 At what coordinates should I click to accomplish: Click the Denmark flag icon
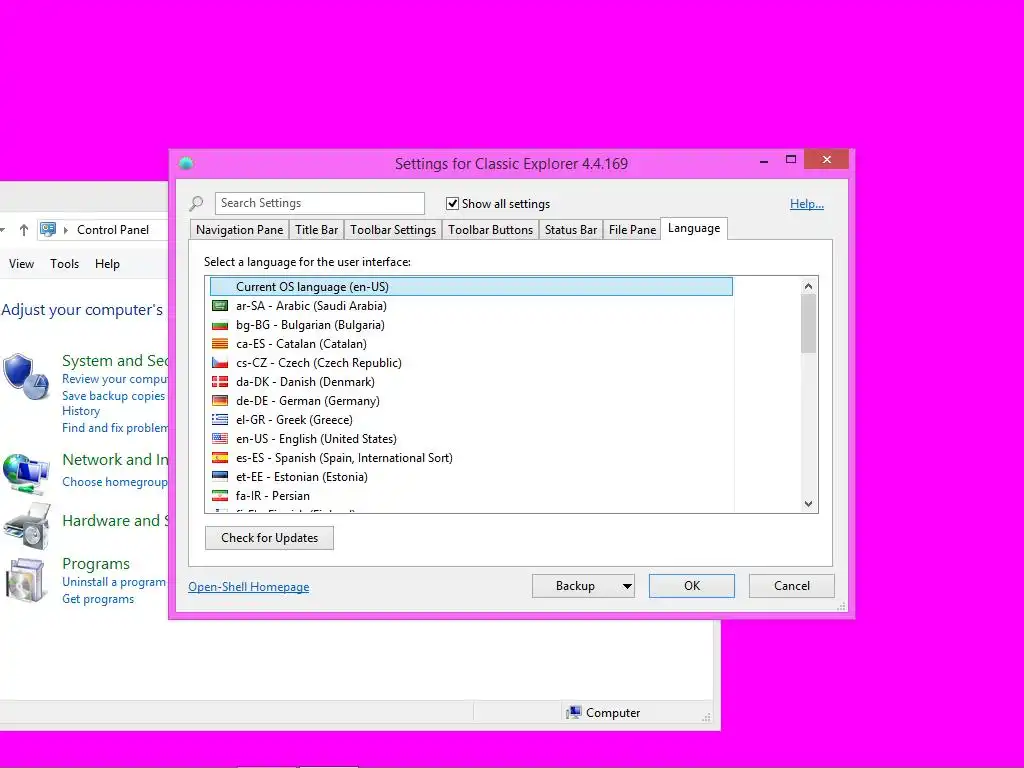(x=220, y=381)
